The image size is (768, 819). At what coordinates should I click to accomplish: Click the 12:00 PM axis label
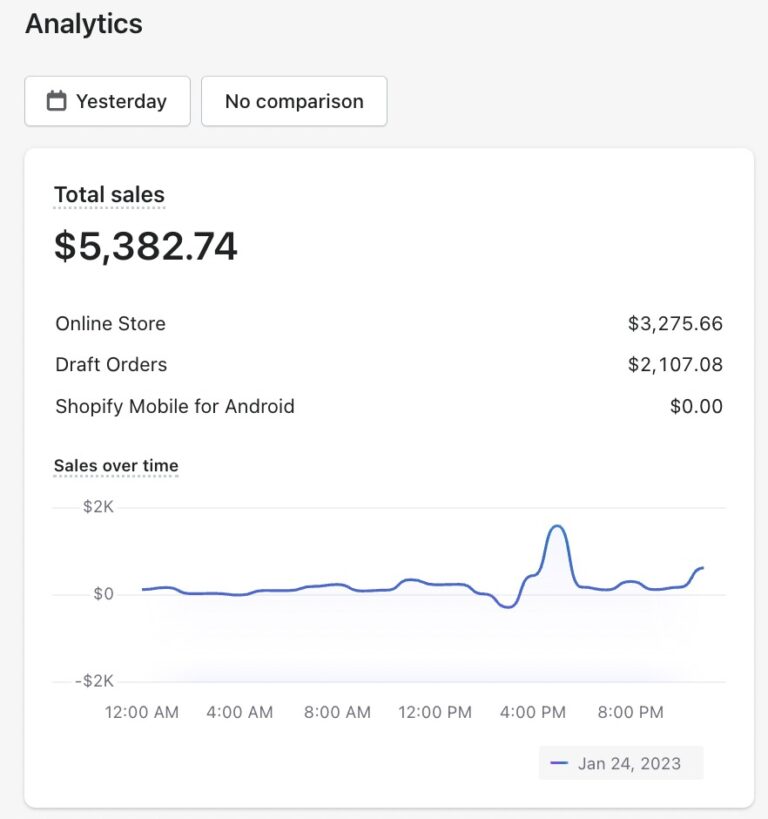point(435,712)
